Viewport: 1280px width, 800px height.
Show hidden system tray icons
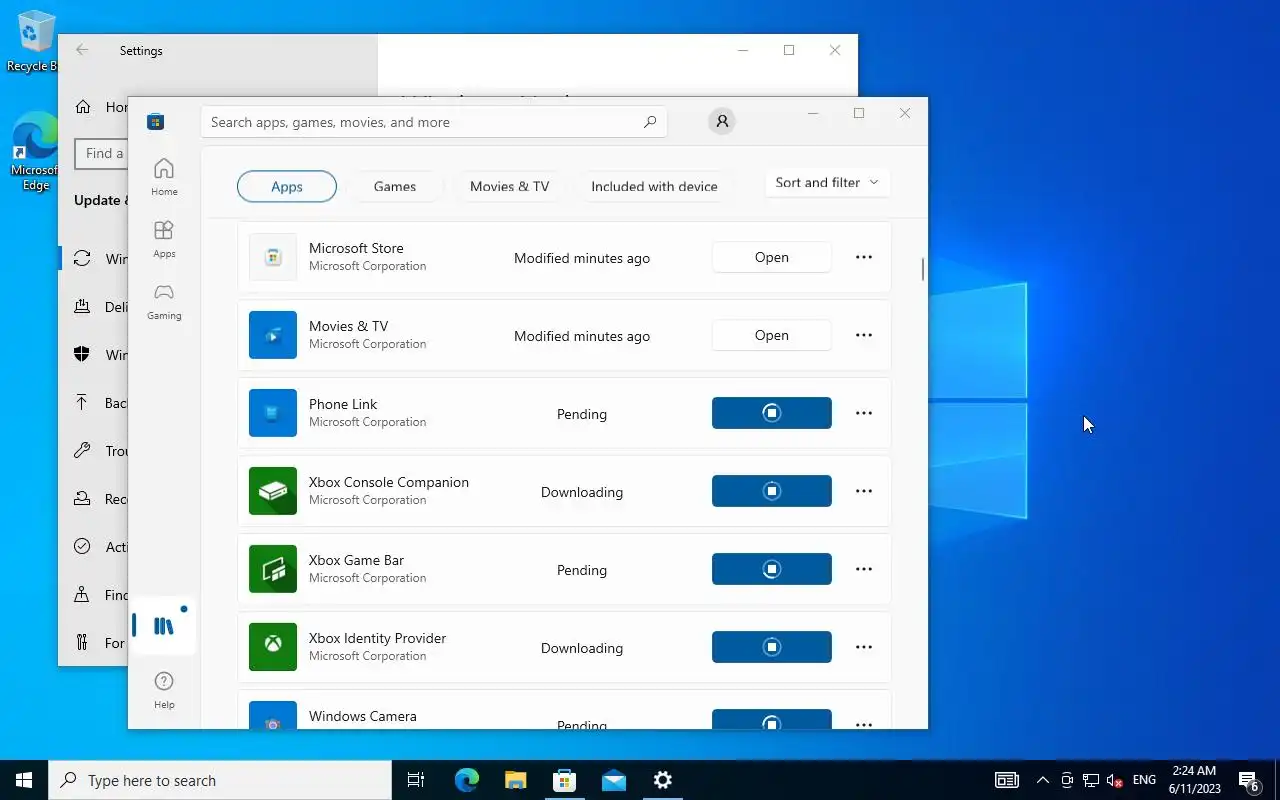click(1043, 780)
